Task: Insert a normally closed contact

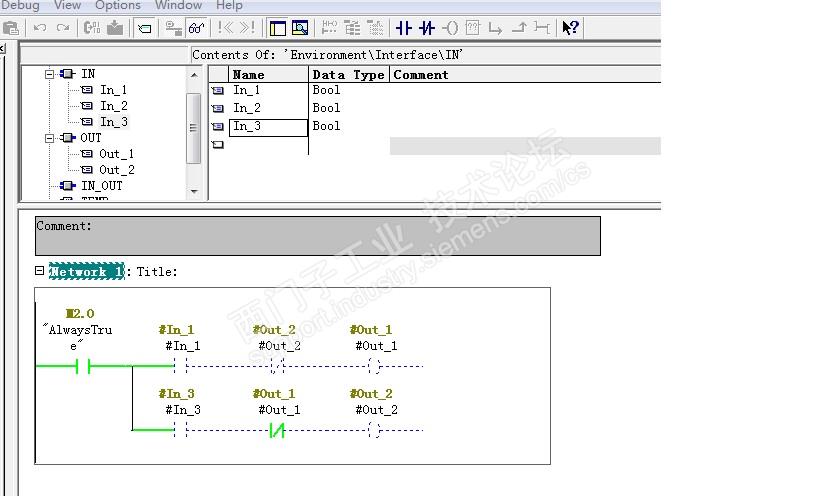Action: [x=427, y=28]
